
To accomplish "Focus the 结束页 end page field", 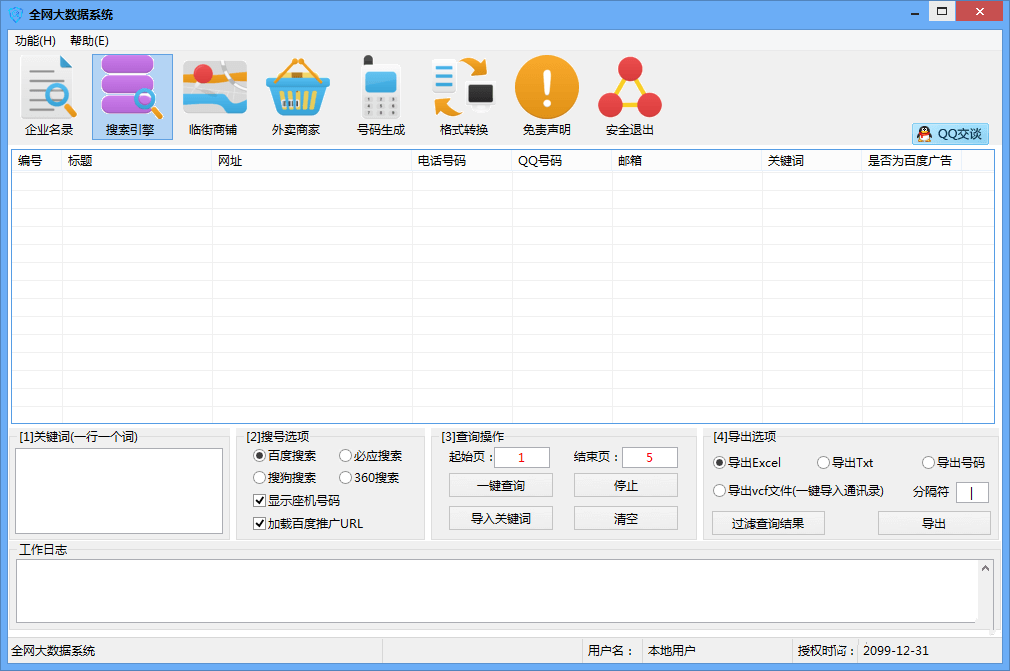I will point(649,457).
